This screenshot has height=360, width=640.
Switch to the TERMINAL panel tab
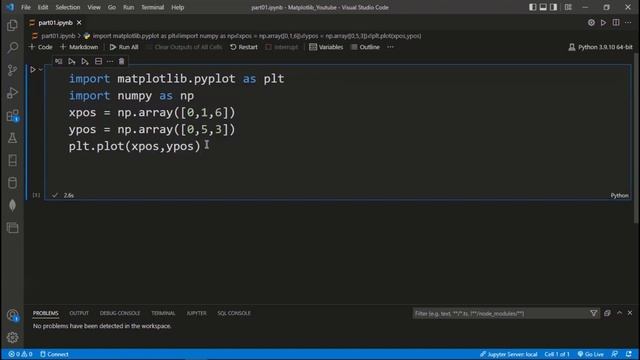click(x=163, y=313)
